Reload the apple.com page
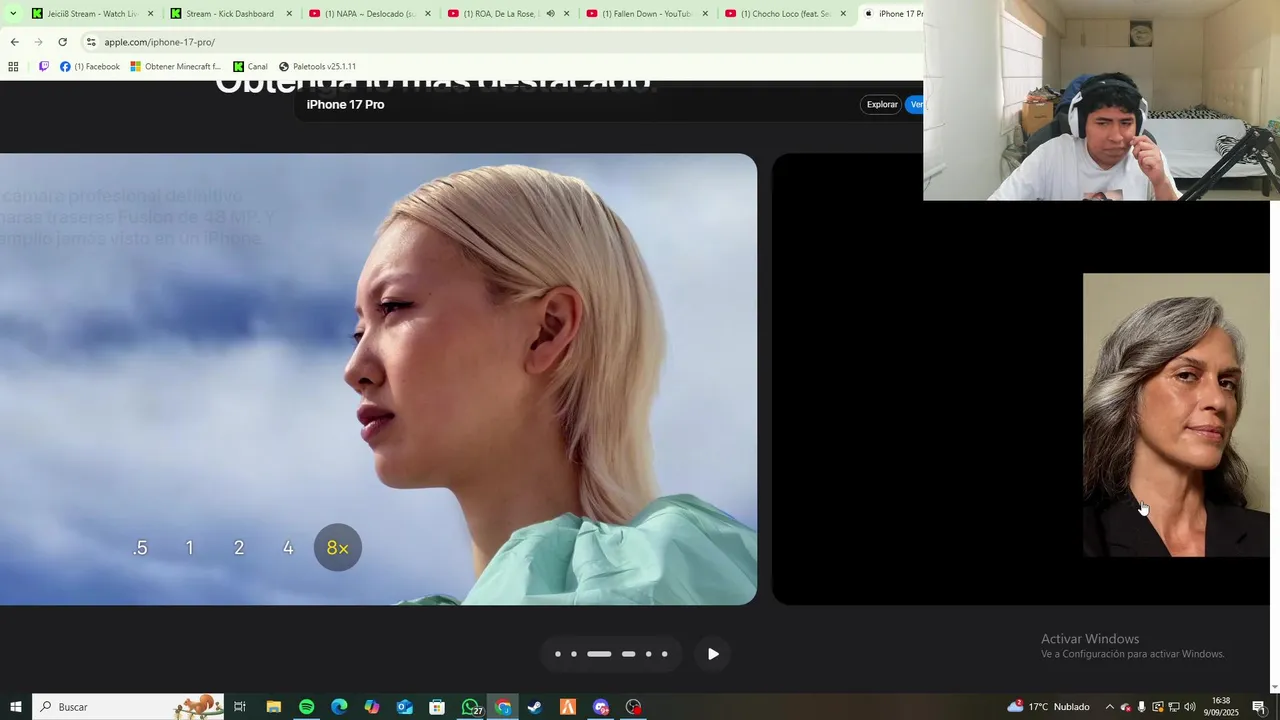The height and width of the screenshot is (720, 1280). [x=62, y=42]
